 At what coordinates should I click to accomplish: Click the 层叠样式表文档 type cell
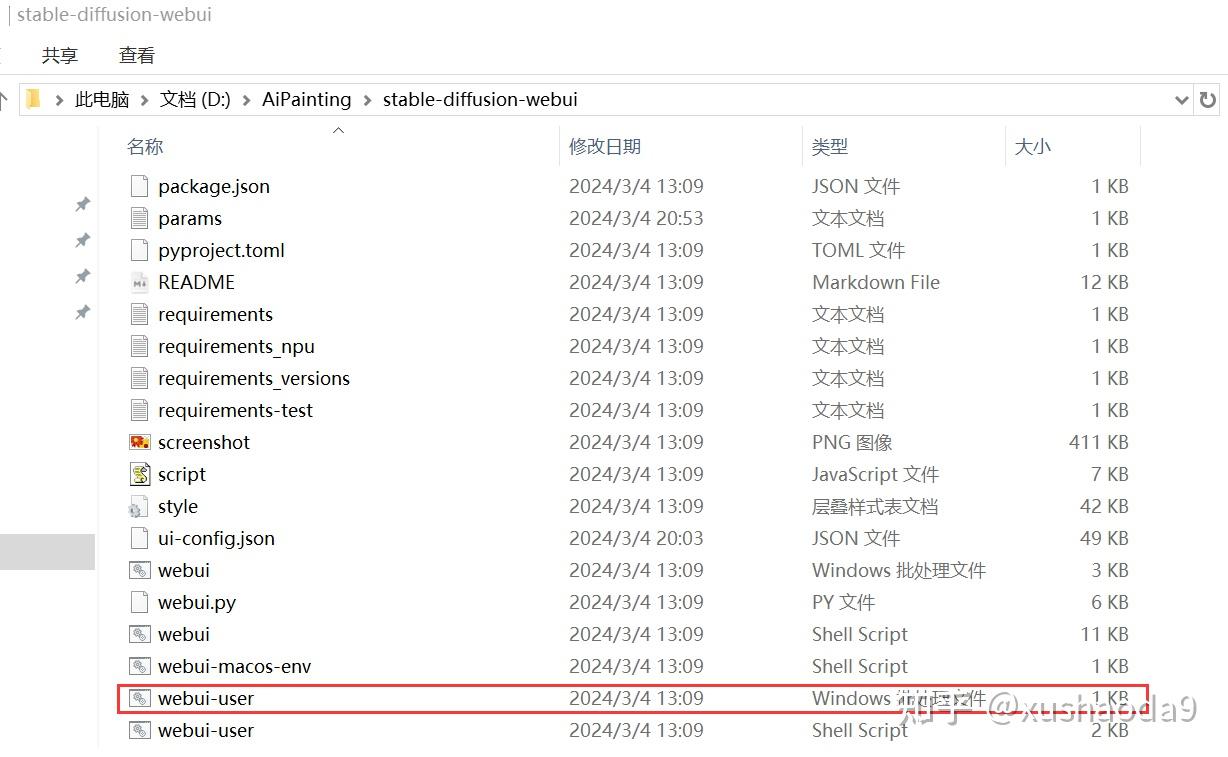click(x=875, y=506)
